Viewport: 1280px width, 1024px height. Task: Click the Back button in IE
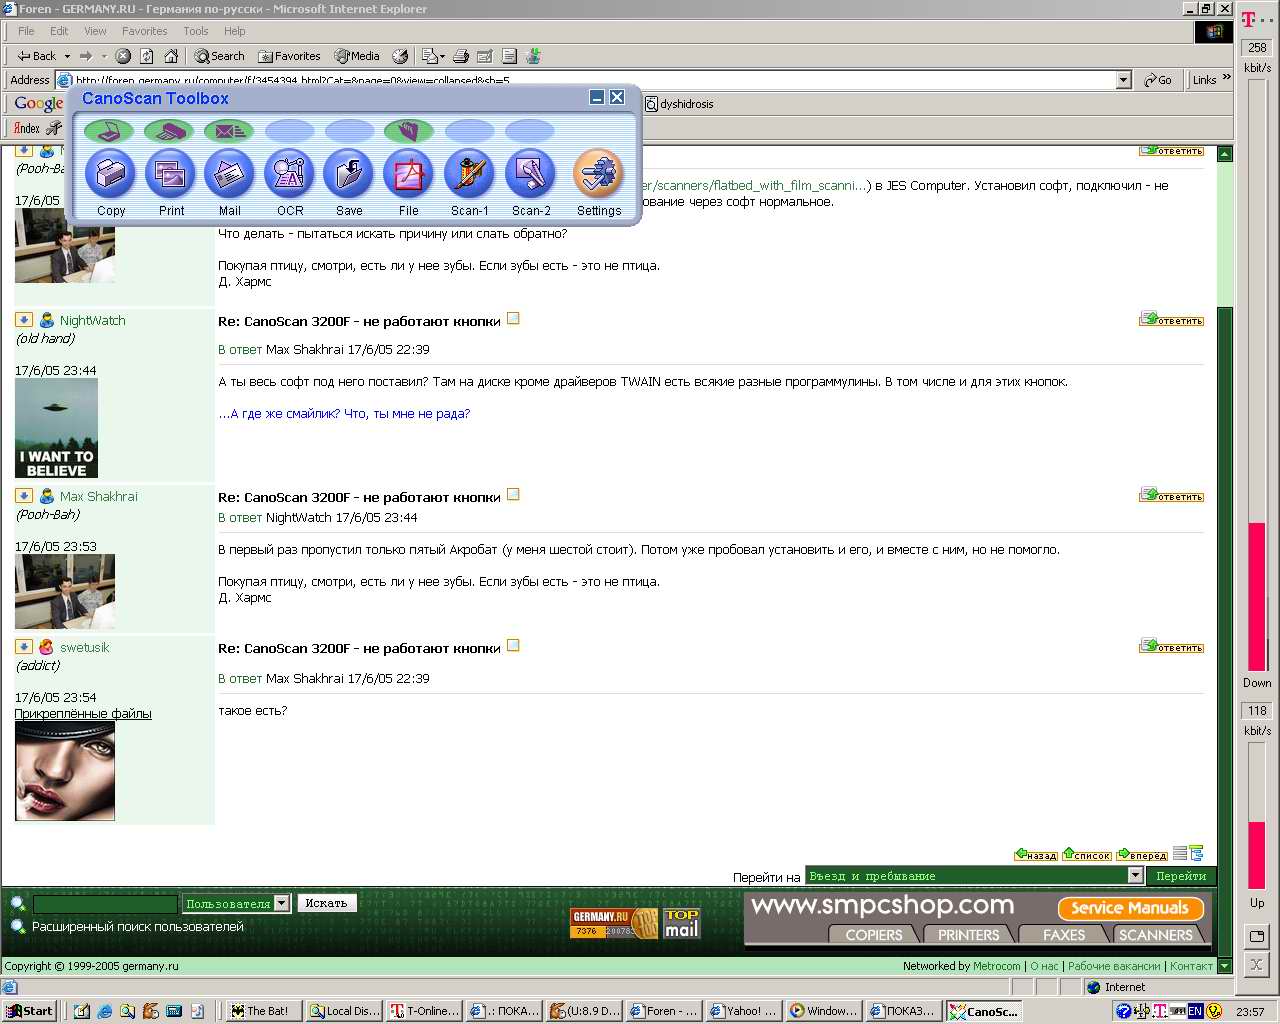click(x=36, y=56)
